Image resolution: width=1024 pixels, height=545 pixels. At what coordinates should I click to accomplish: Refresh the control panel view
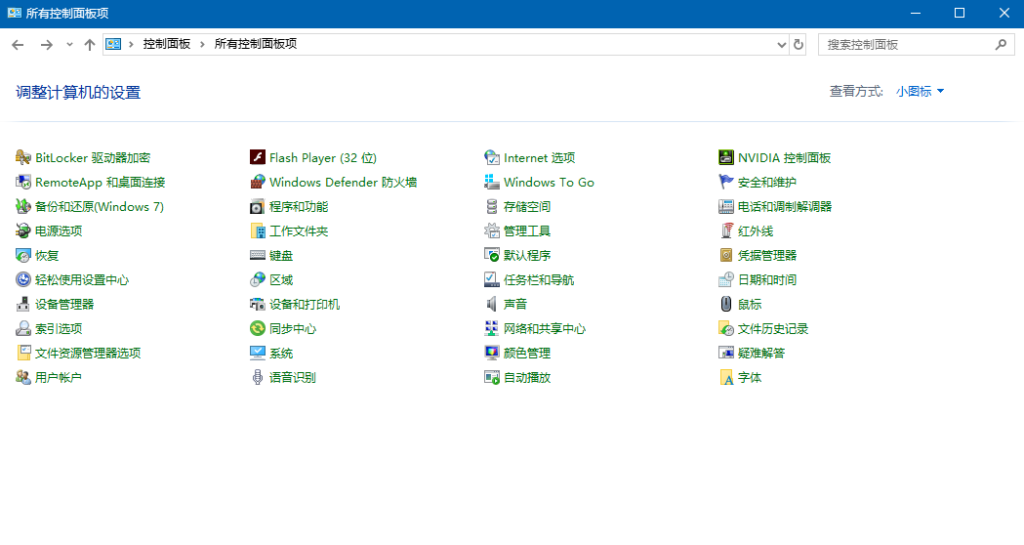pyautogui.click(x=798, y=44)
